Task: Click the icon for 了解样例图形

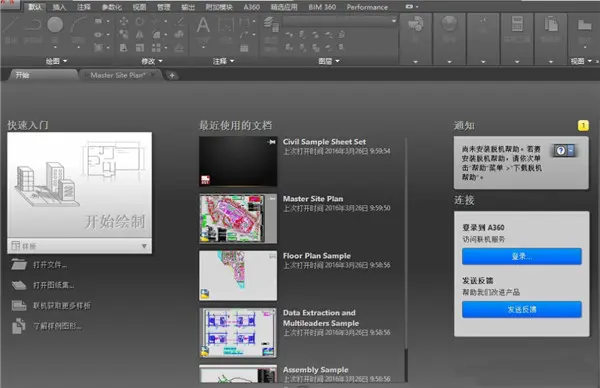Action: point(18,326)
